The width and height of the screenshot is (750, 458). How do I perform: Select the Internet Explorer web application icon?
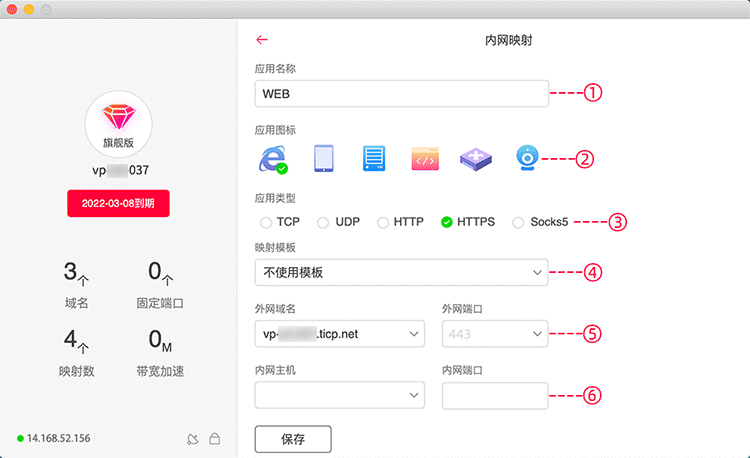click(272, 159)
